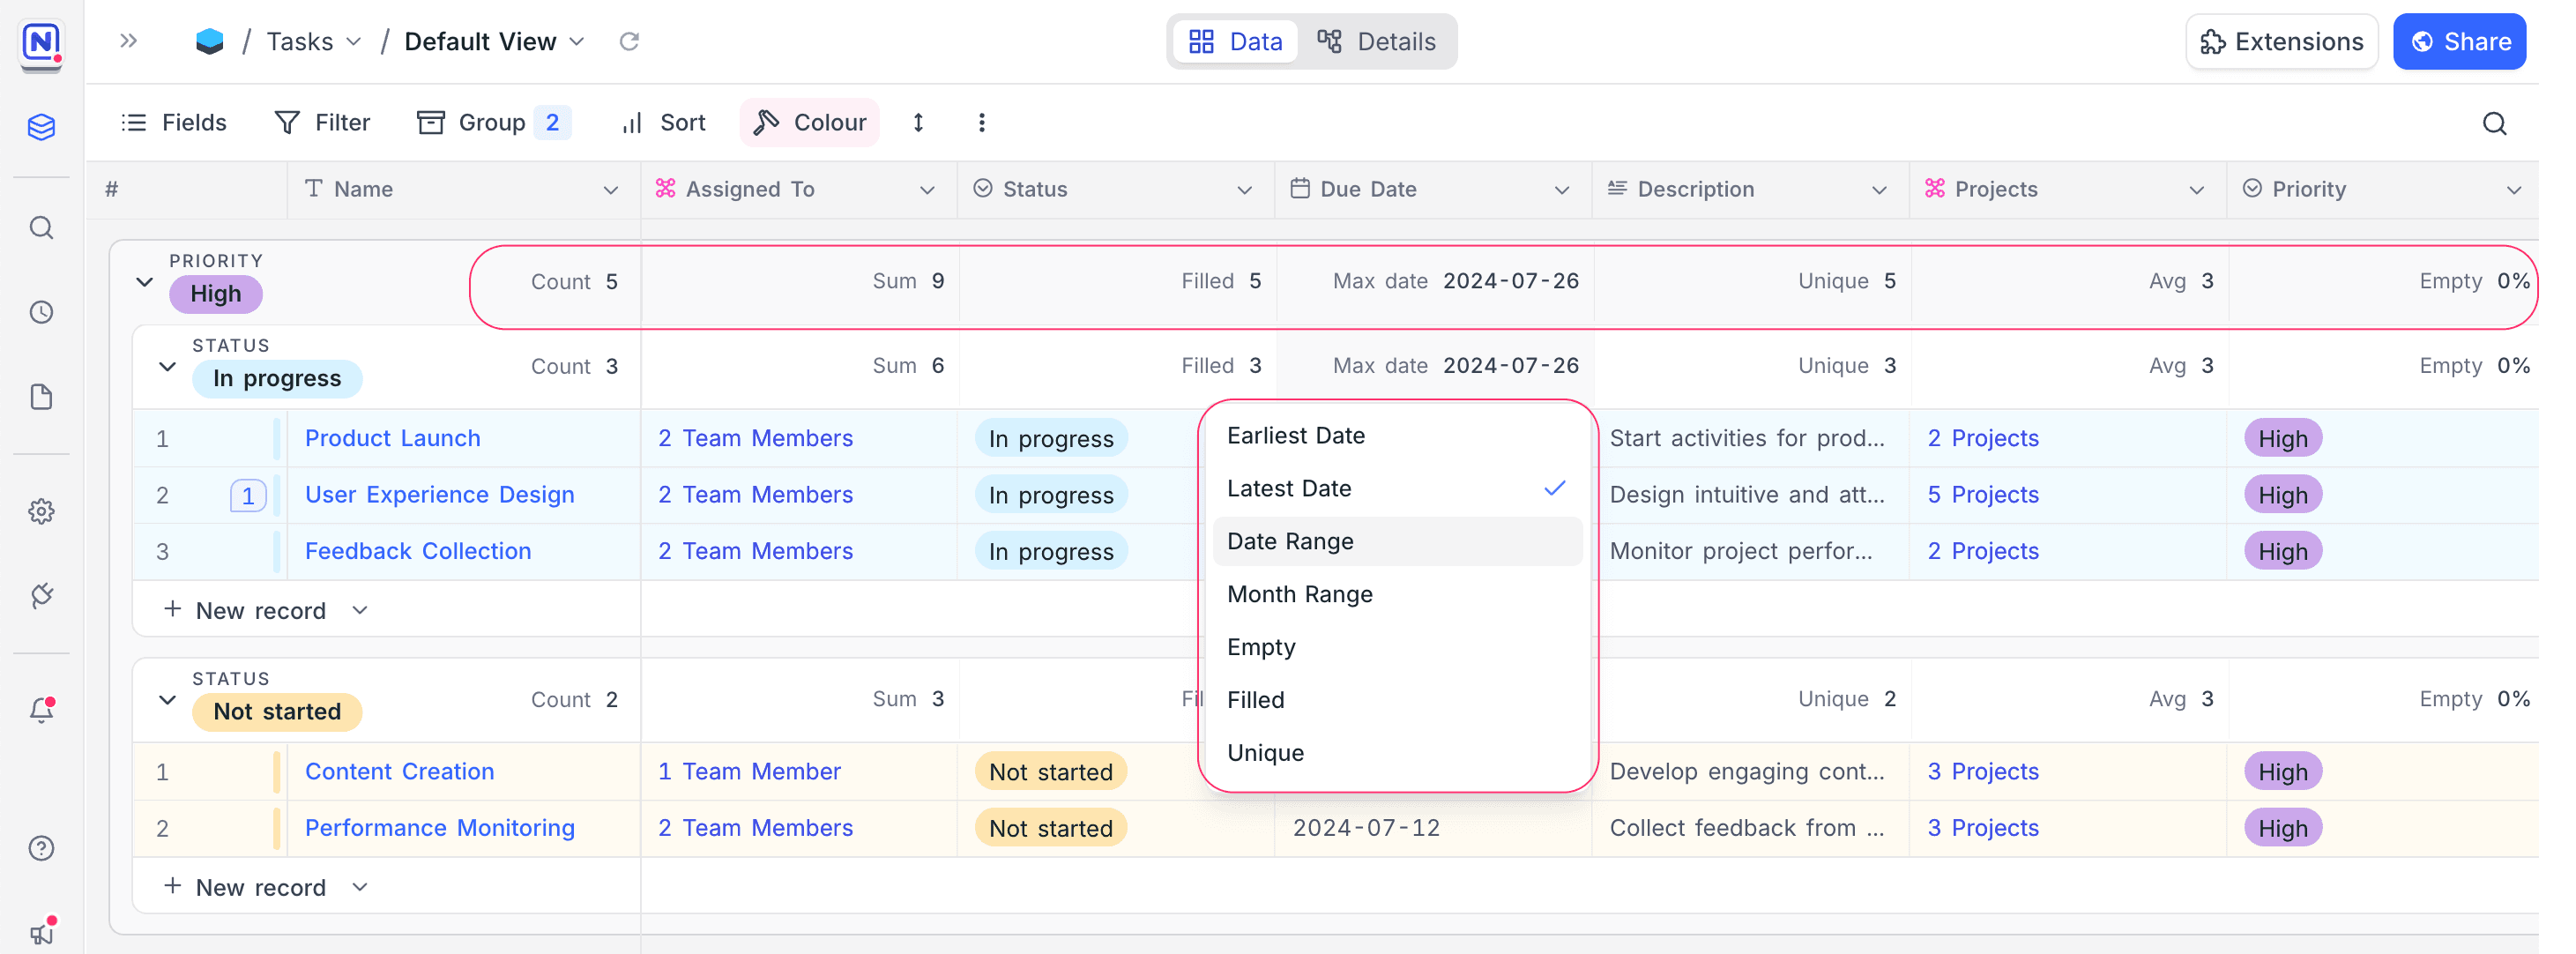Open the clock history icon in sidebar
Image resolution: width=2576 pixels, height=954 pixels.
(x=41, y=312)
